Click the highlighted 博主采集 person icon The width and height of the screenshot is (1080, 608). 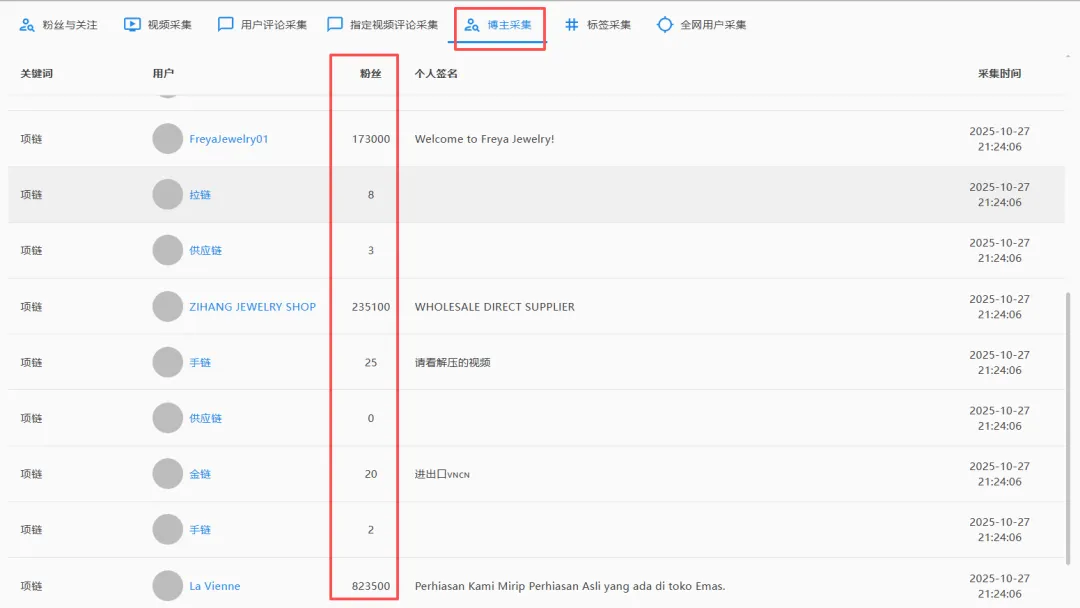click(x=472, y=25)
